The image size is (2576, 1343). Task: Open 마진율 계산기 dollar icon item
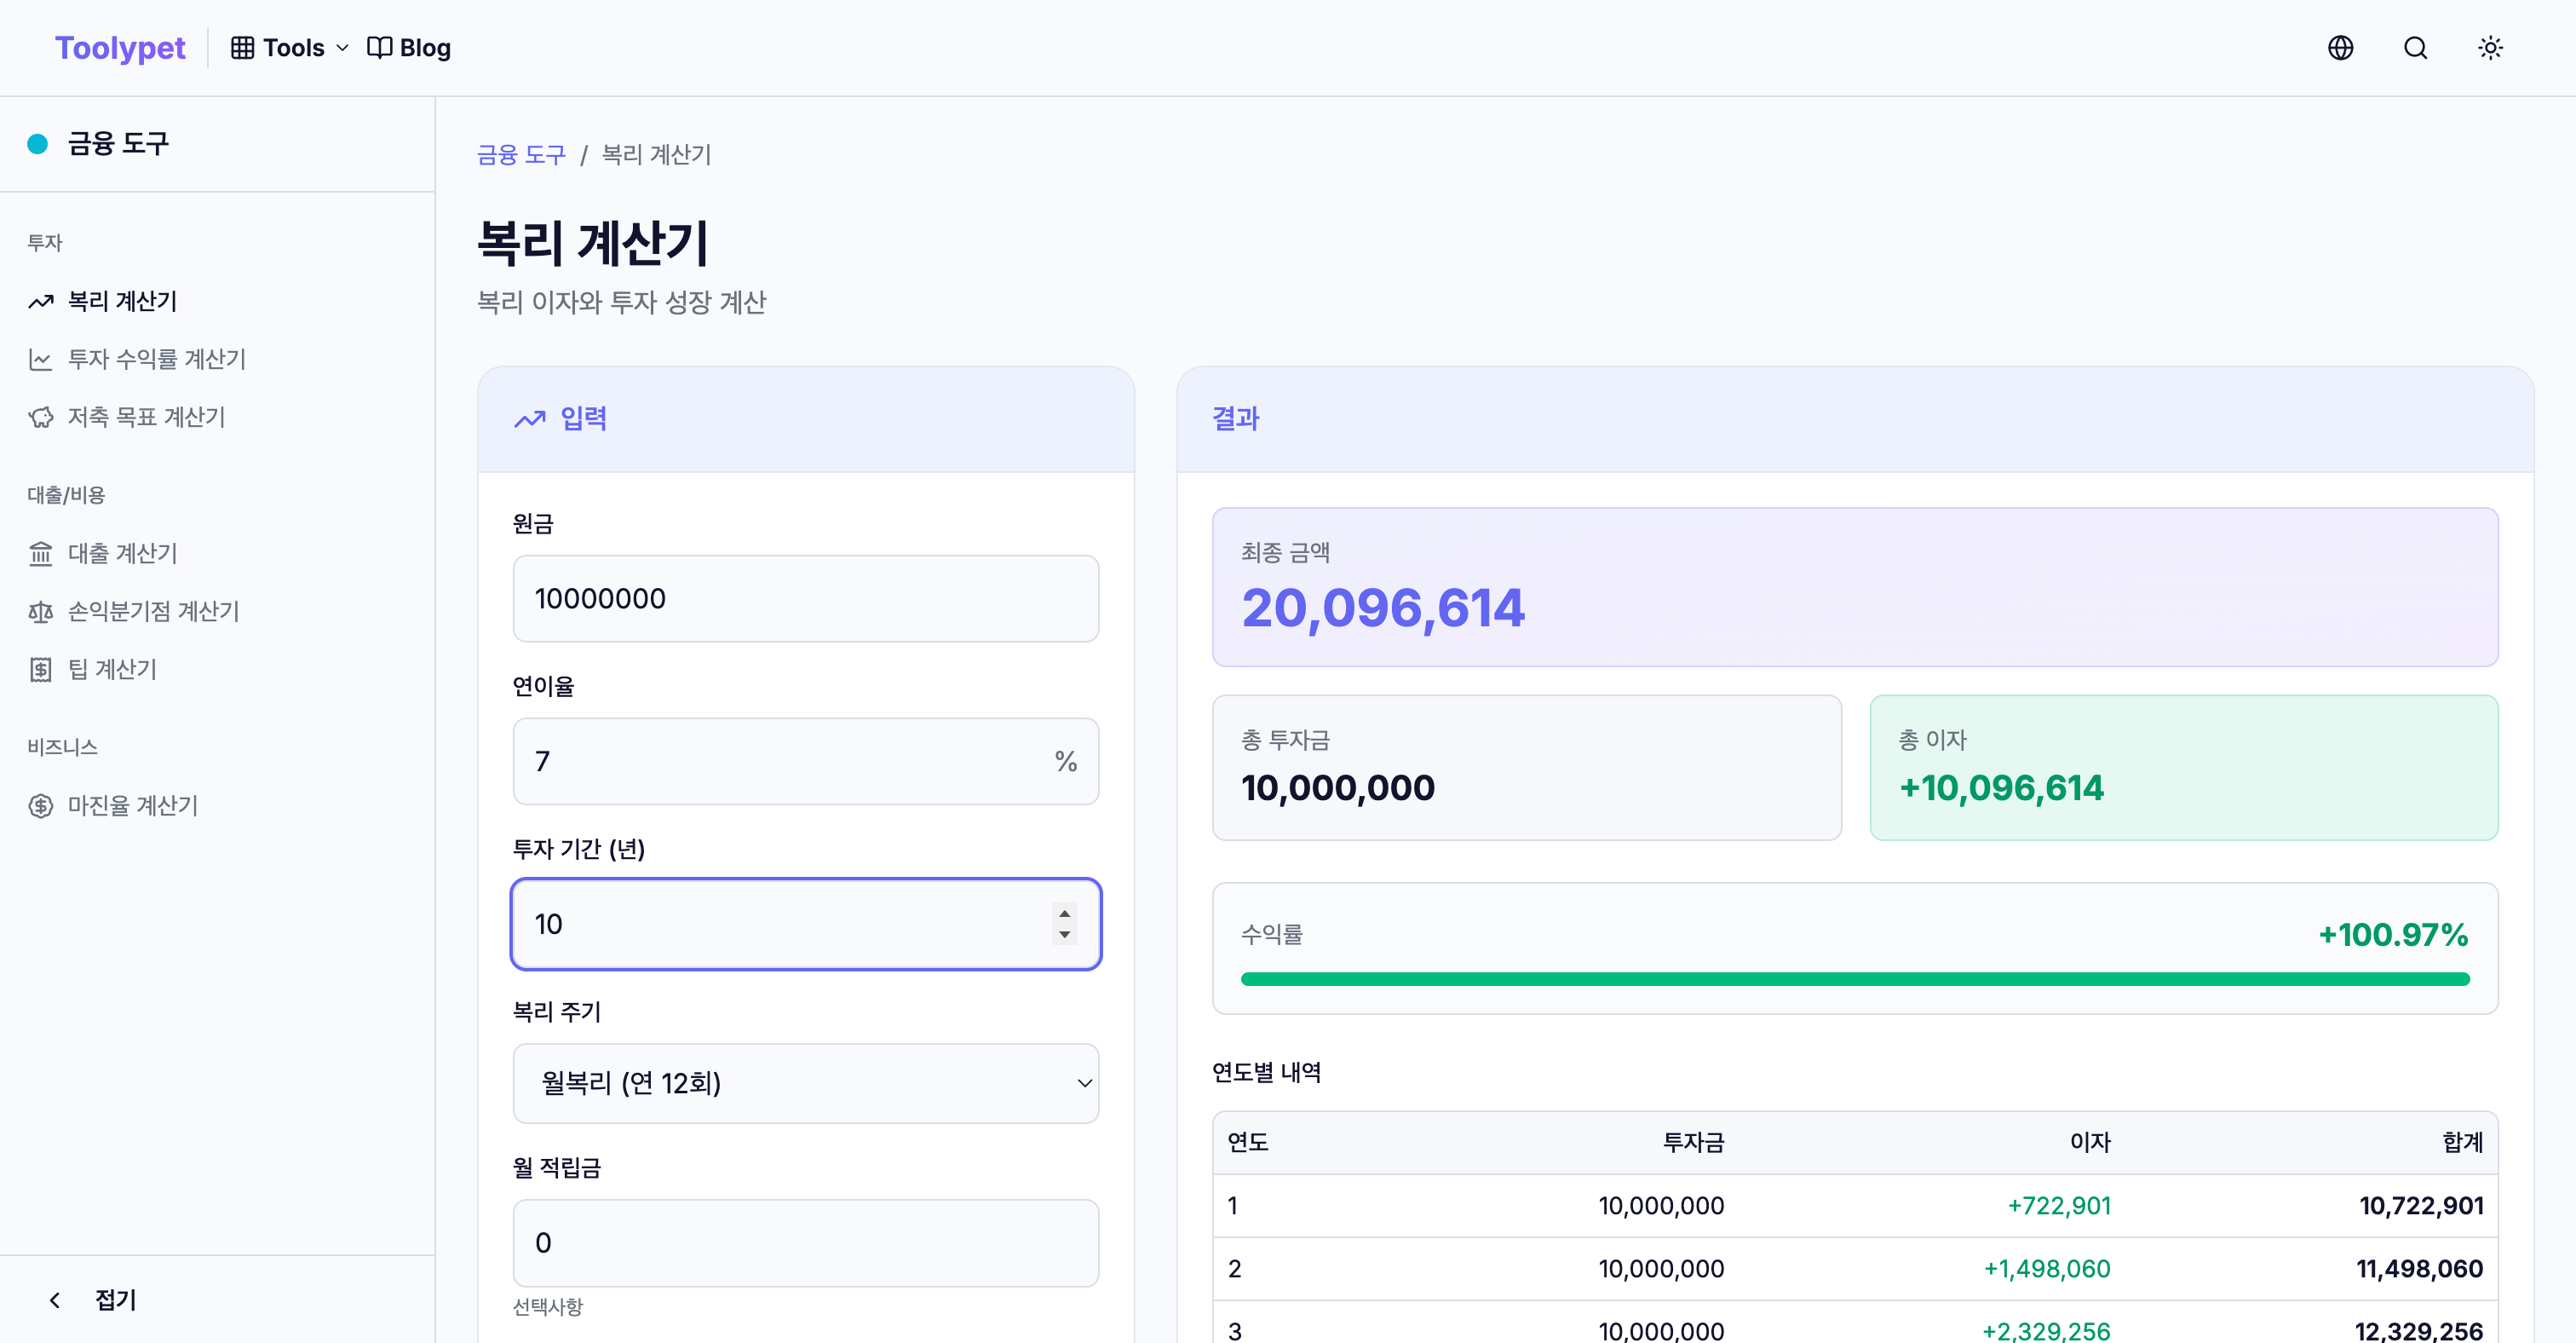[132, 805]
